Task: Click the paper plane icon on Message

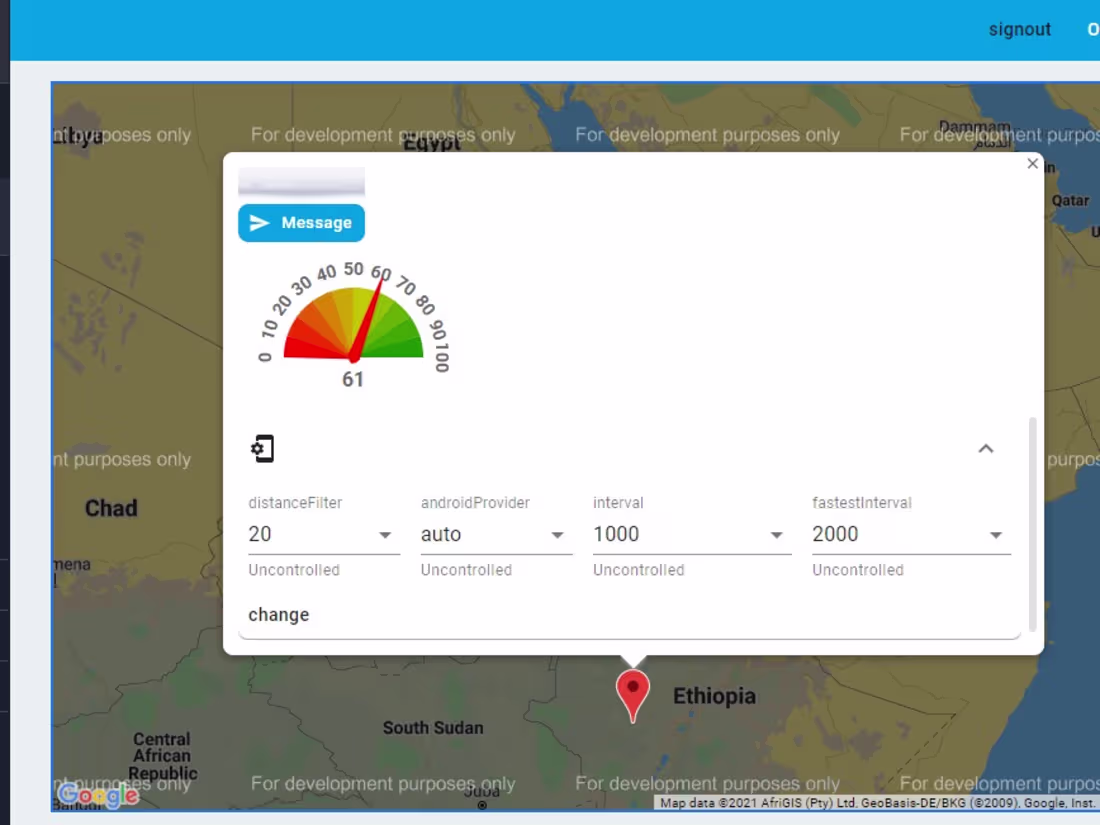Action: pyautogui.click(x=260, y=223)
